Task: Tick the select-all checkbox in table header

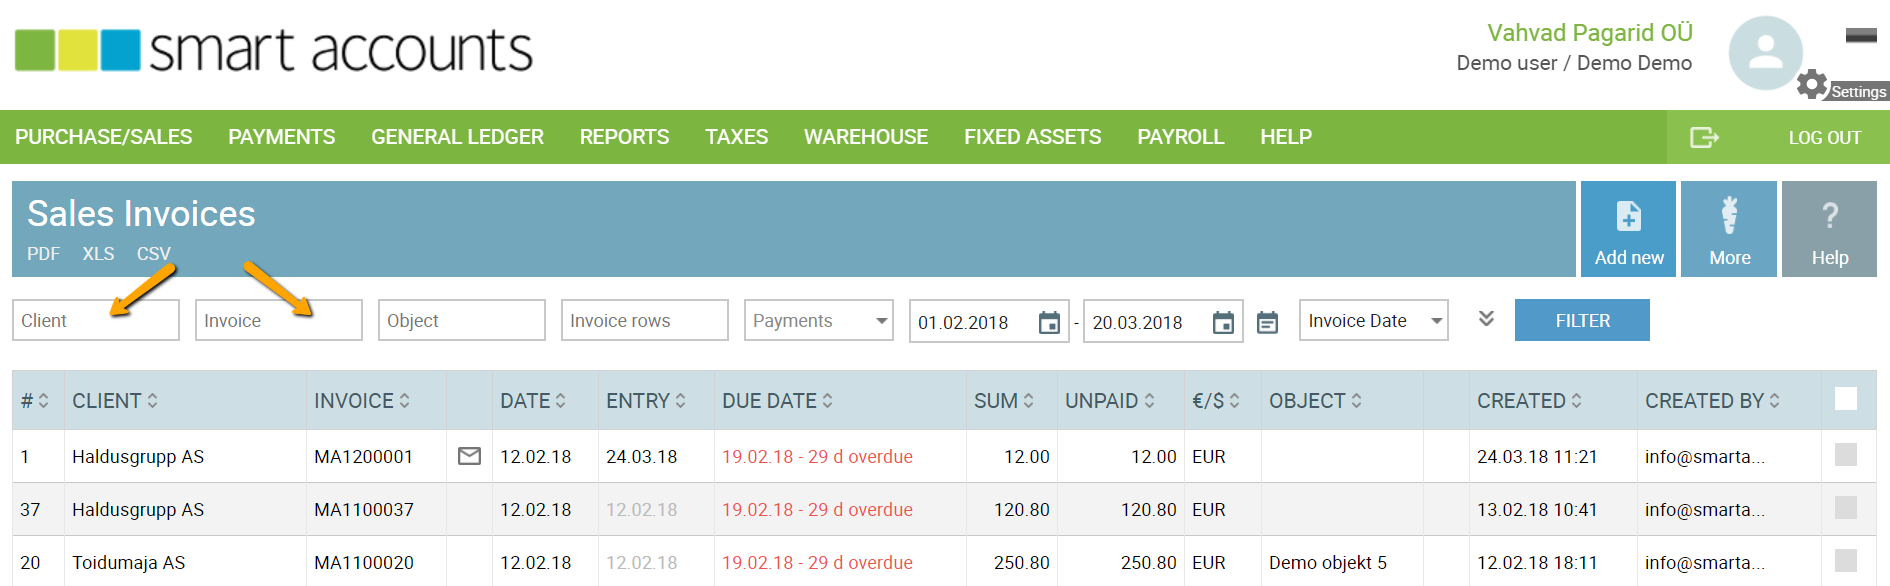Action: click(x=1846, y=398)
